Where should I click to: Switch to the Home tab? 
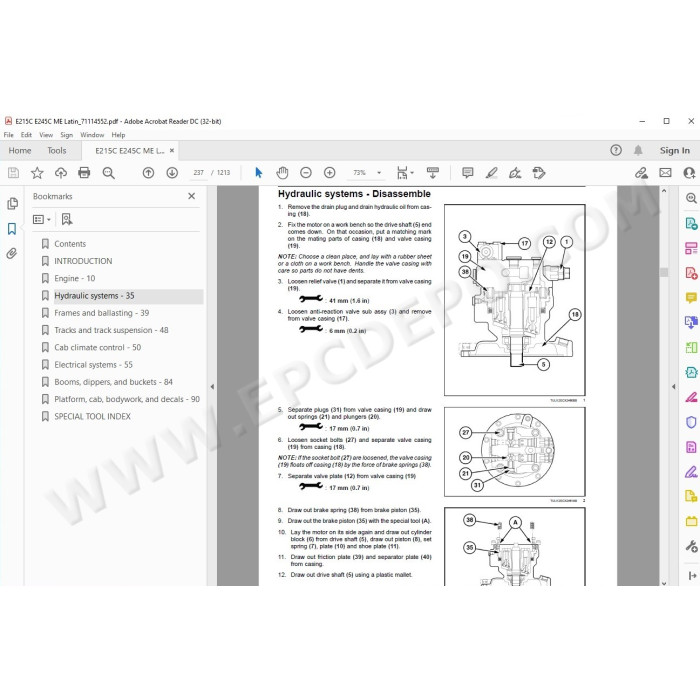tap(20, 151)
